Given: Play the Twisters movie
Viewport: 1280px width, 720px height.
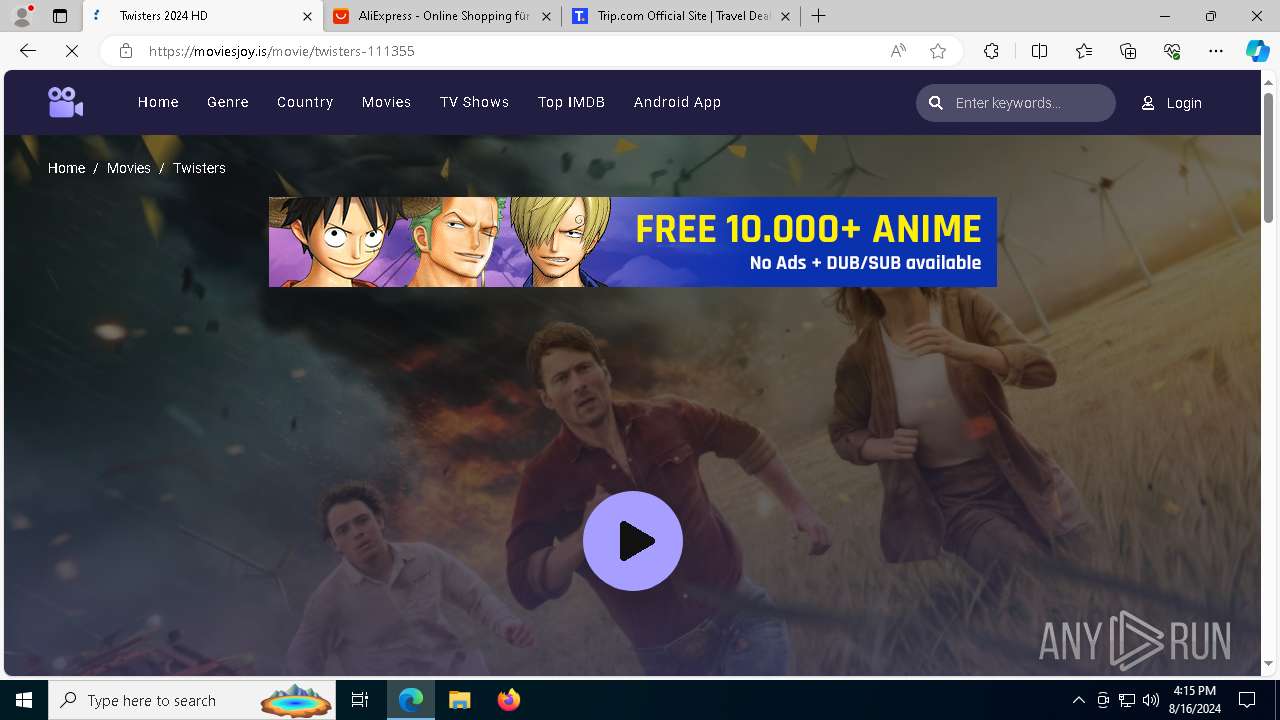Looking at the screenshot, I should (633, 541).
